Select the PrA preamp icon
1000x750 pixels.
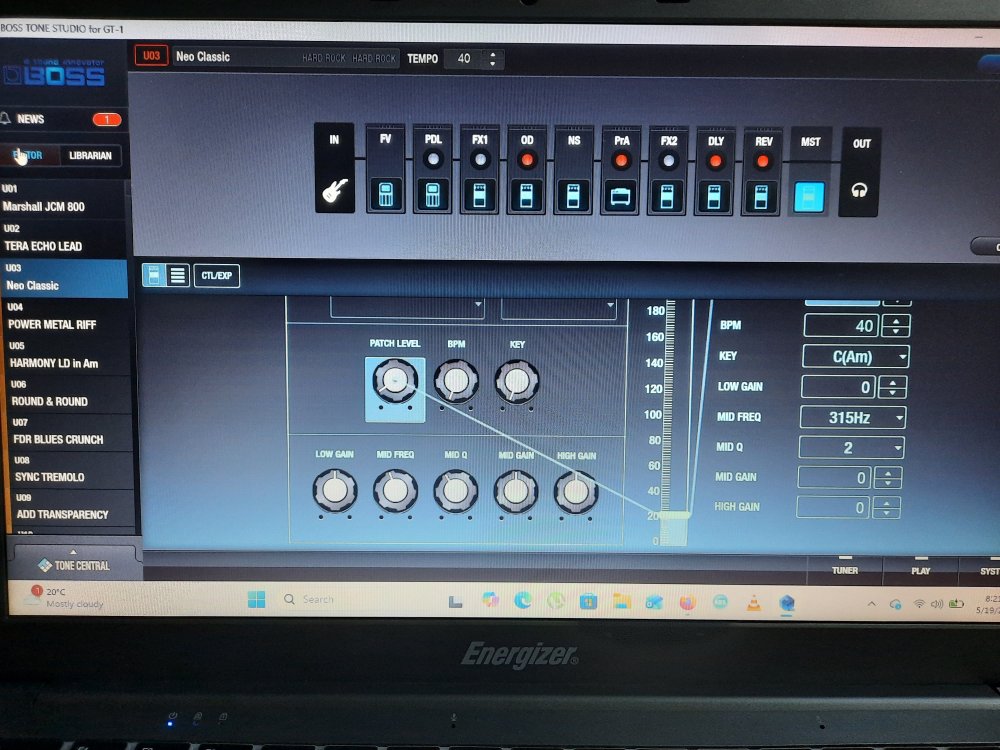tap(621, 196)
